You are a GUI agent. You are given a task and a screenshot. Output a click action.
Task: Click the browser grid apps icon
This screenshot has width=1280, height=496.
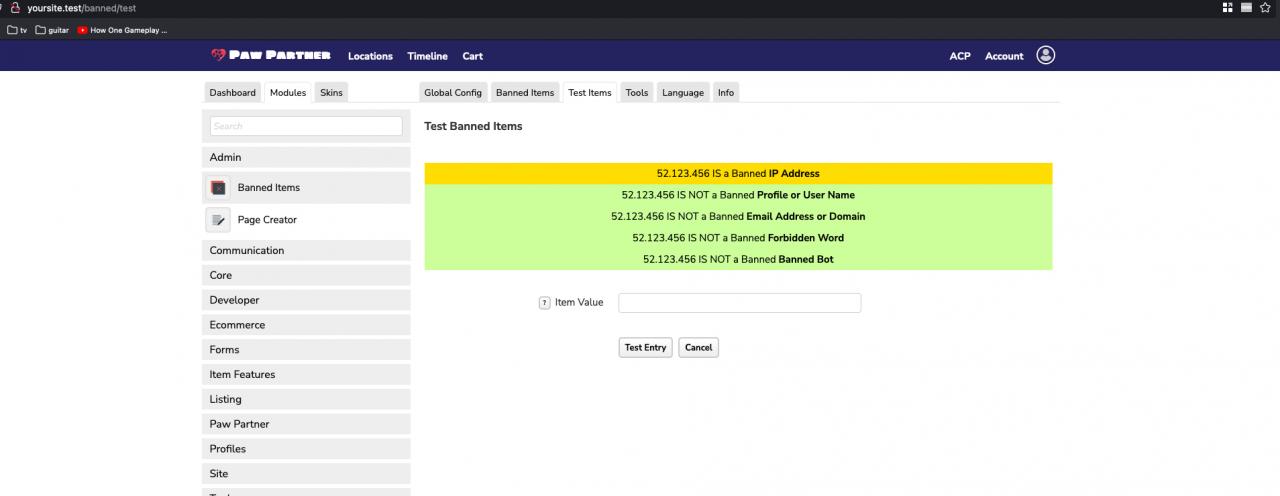click(x=1228, y=8)
